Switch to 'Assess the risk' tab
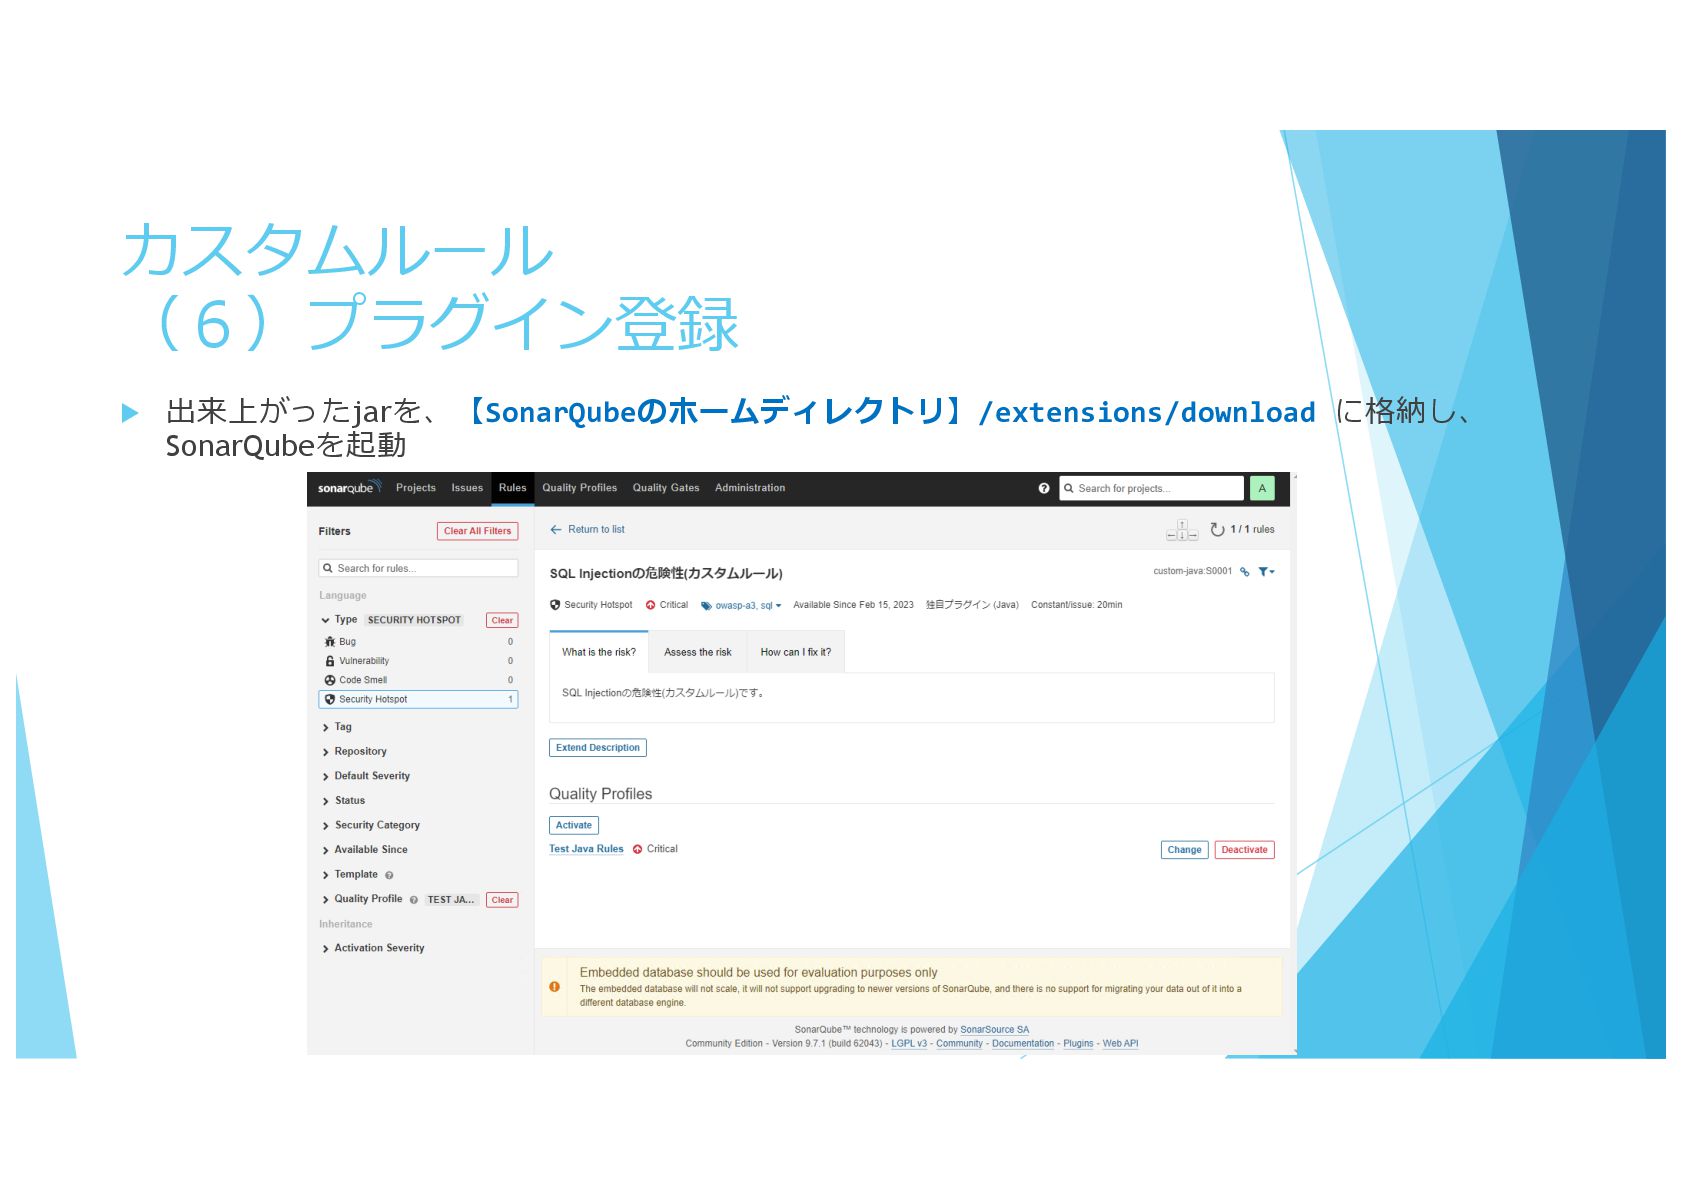The height and width of the screenshot is (1191, 1684). tap(698, 652)
